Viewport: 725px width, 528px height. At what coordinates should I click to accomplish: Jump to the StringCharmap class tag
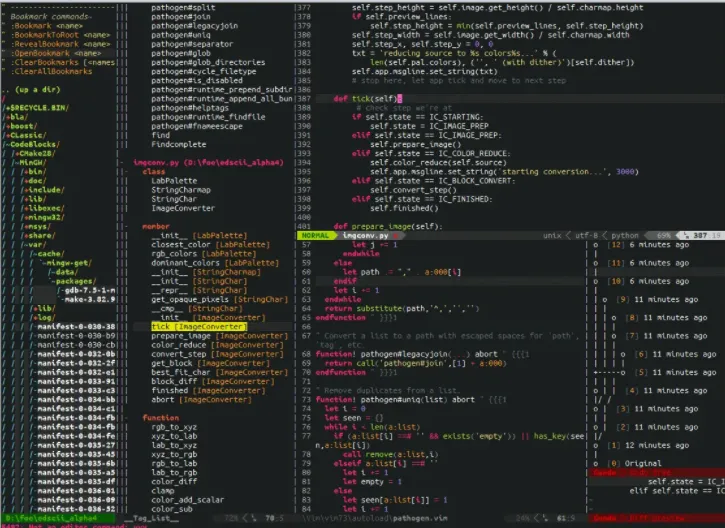[181, 190]
